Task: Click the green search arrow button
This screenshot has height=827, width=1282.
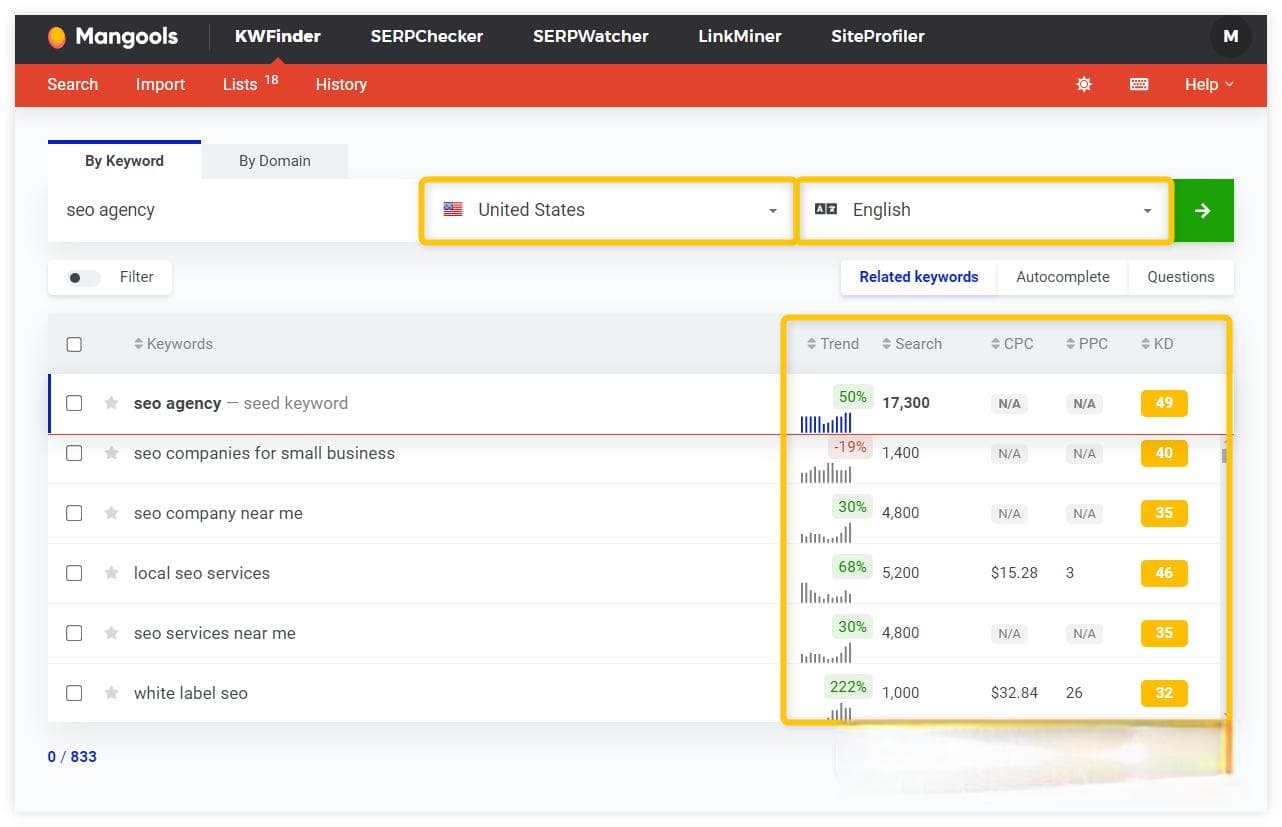Action: coord(1203,210)
